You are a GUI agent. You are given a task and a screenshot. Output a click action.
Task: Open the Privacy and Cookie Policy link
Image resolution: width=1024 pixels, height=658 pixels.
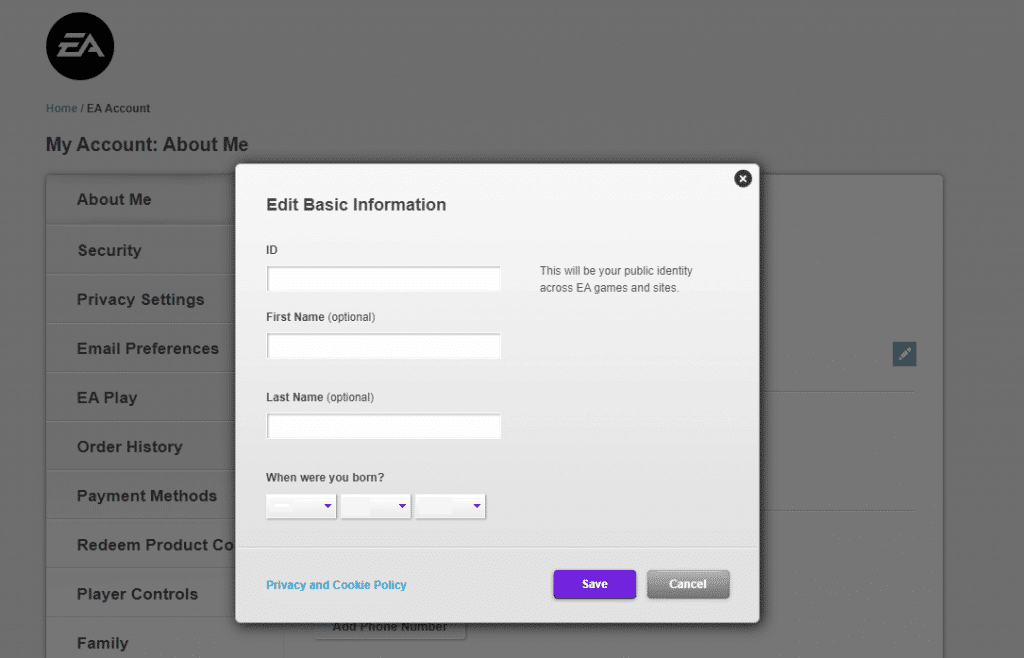336,585
